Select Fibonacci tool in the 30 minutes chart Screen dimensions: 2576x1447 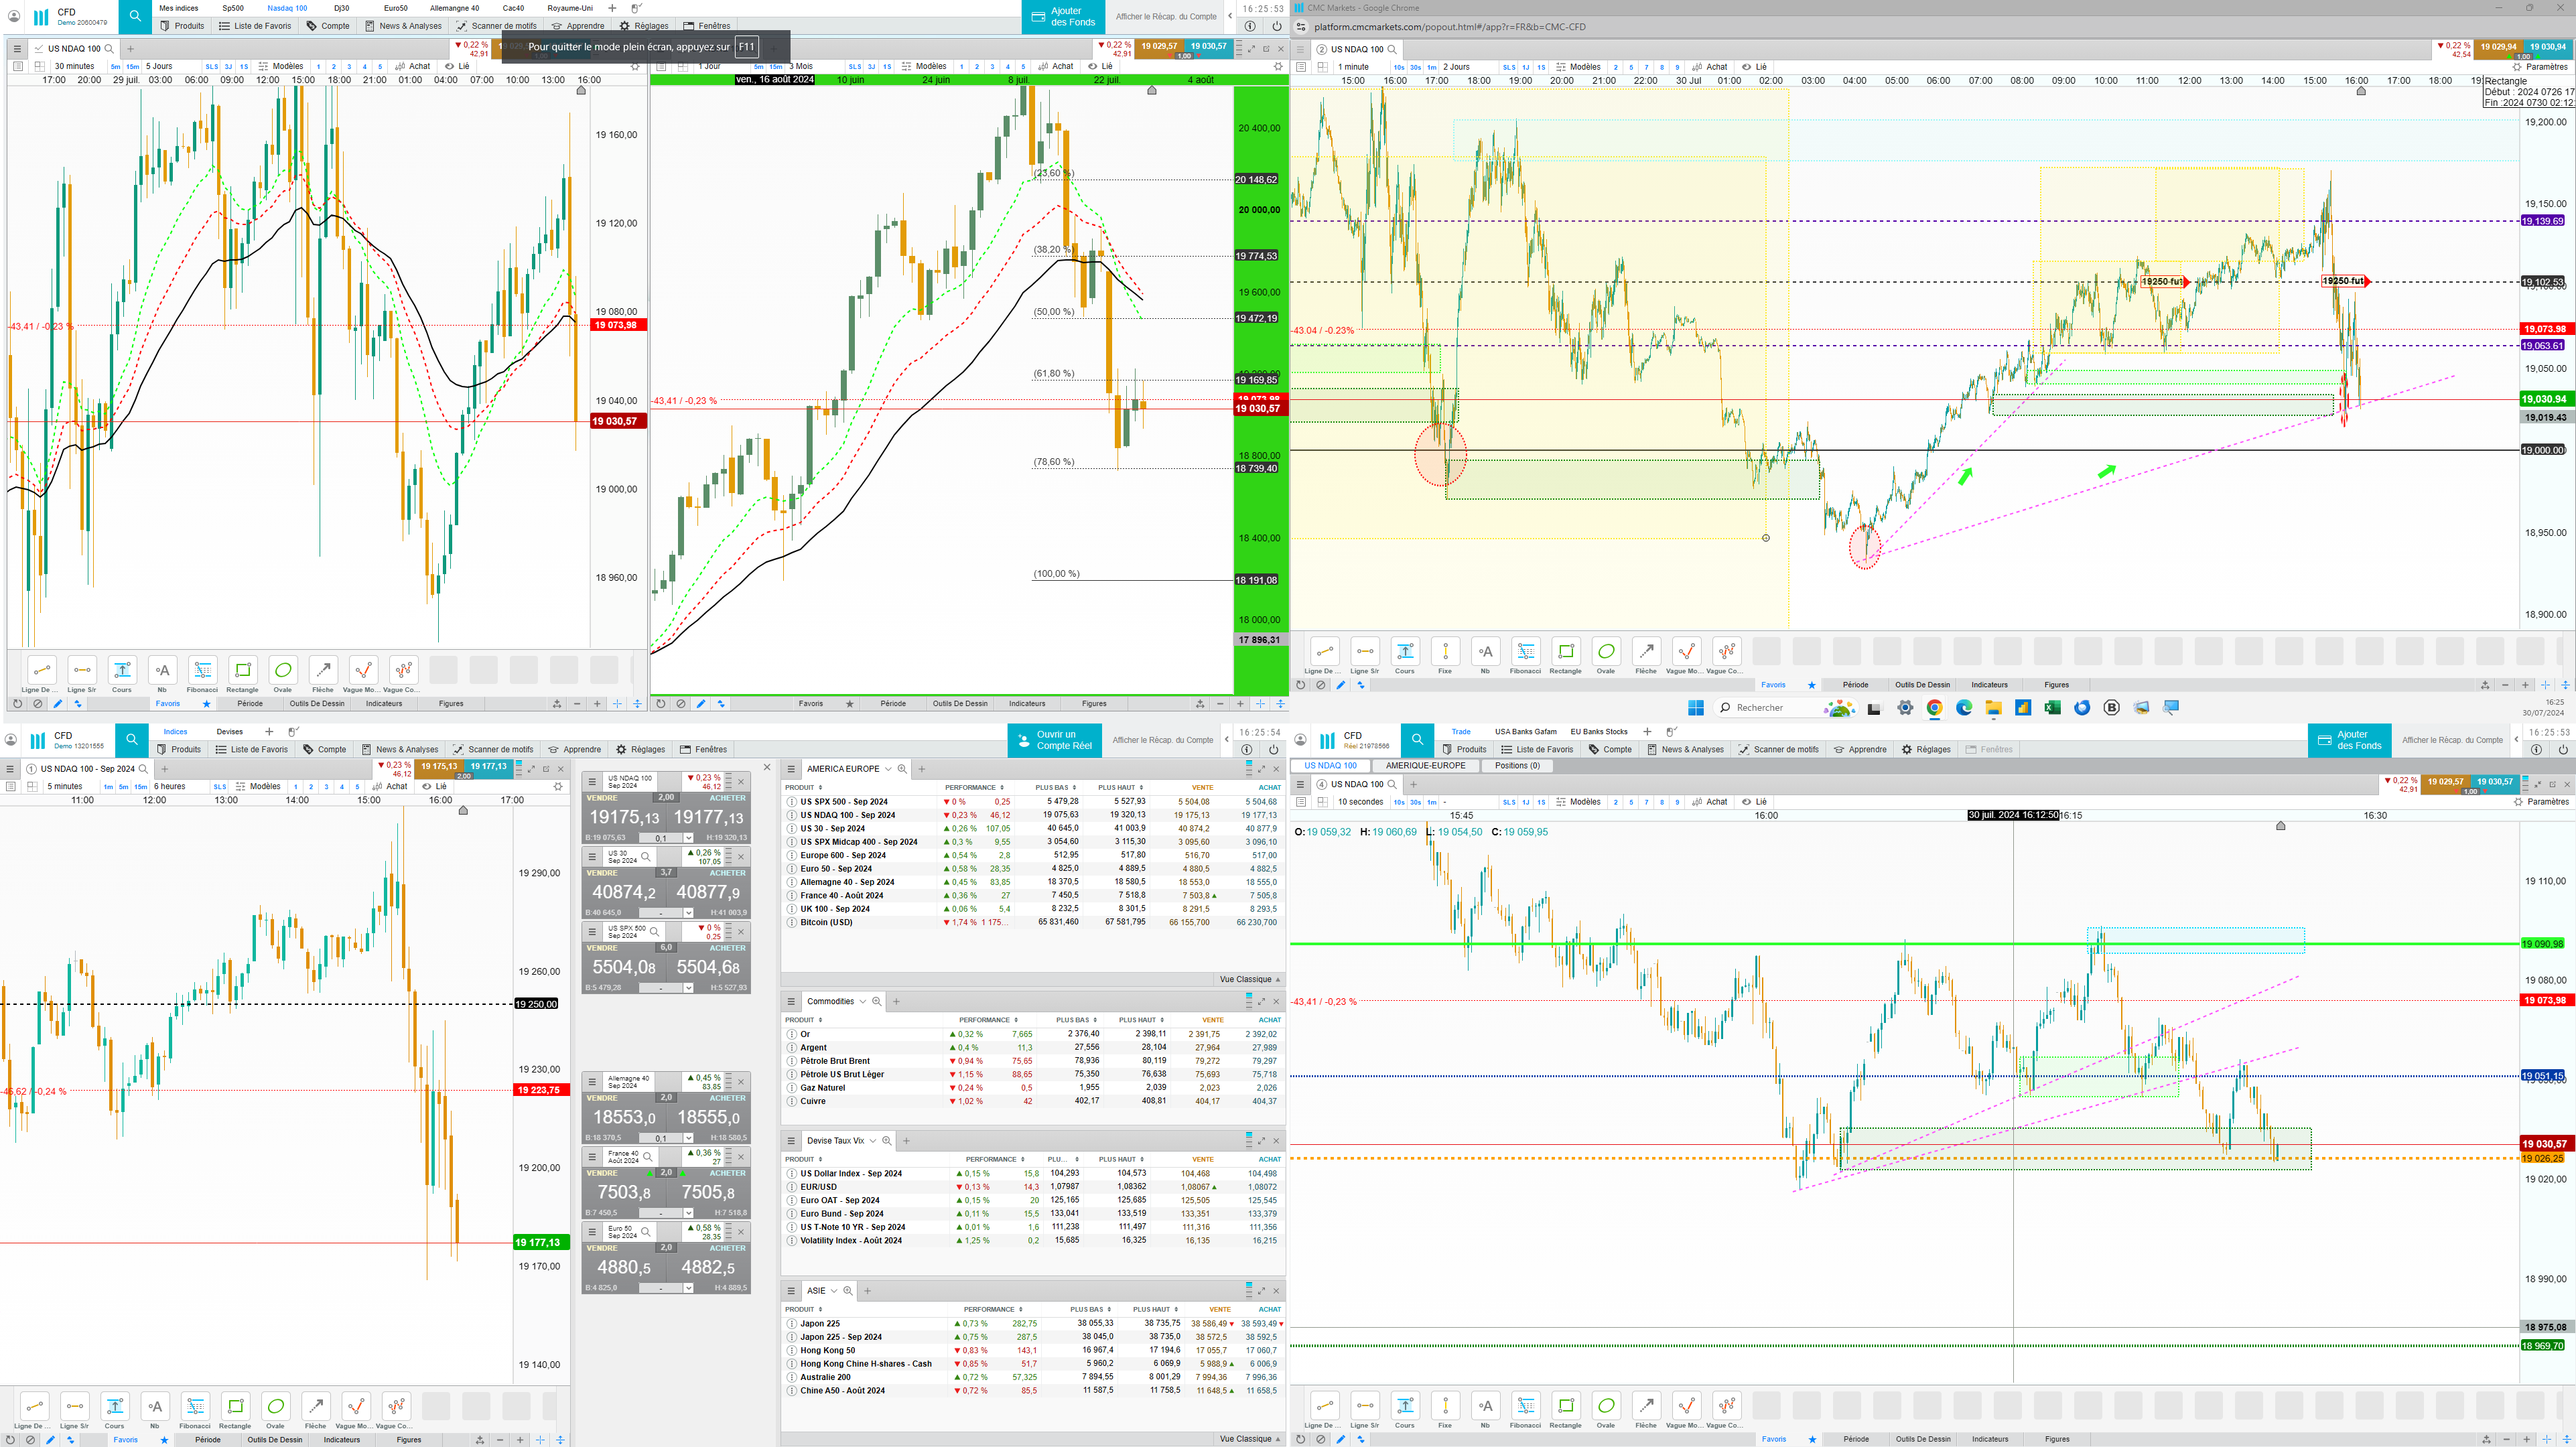click(x=202, y=670)
